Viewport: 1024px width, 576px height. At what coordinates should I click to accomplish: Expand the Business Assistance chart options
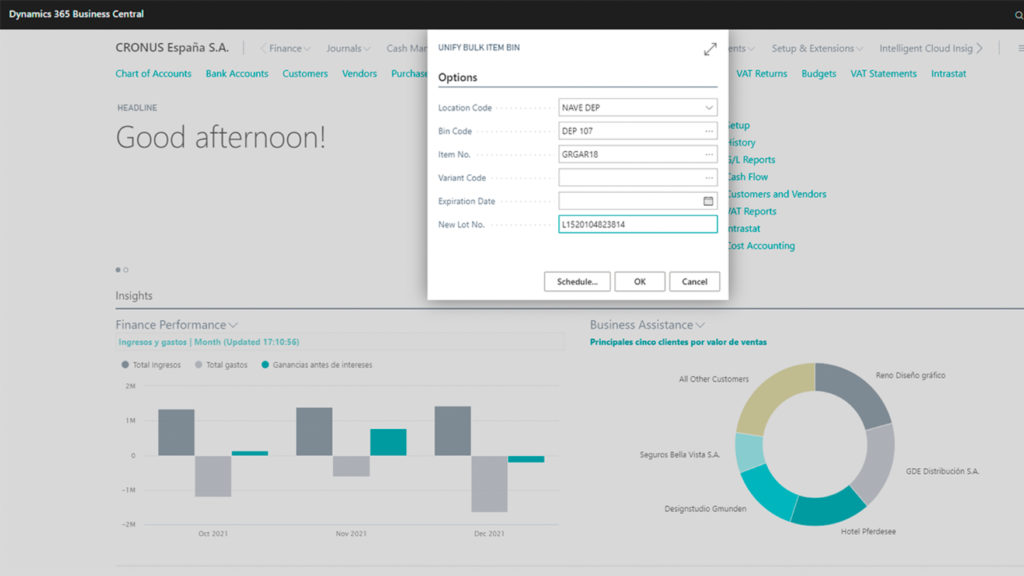click(700, 325)
